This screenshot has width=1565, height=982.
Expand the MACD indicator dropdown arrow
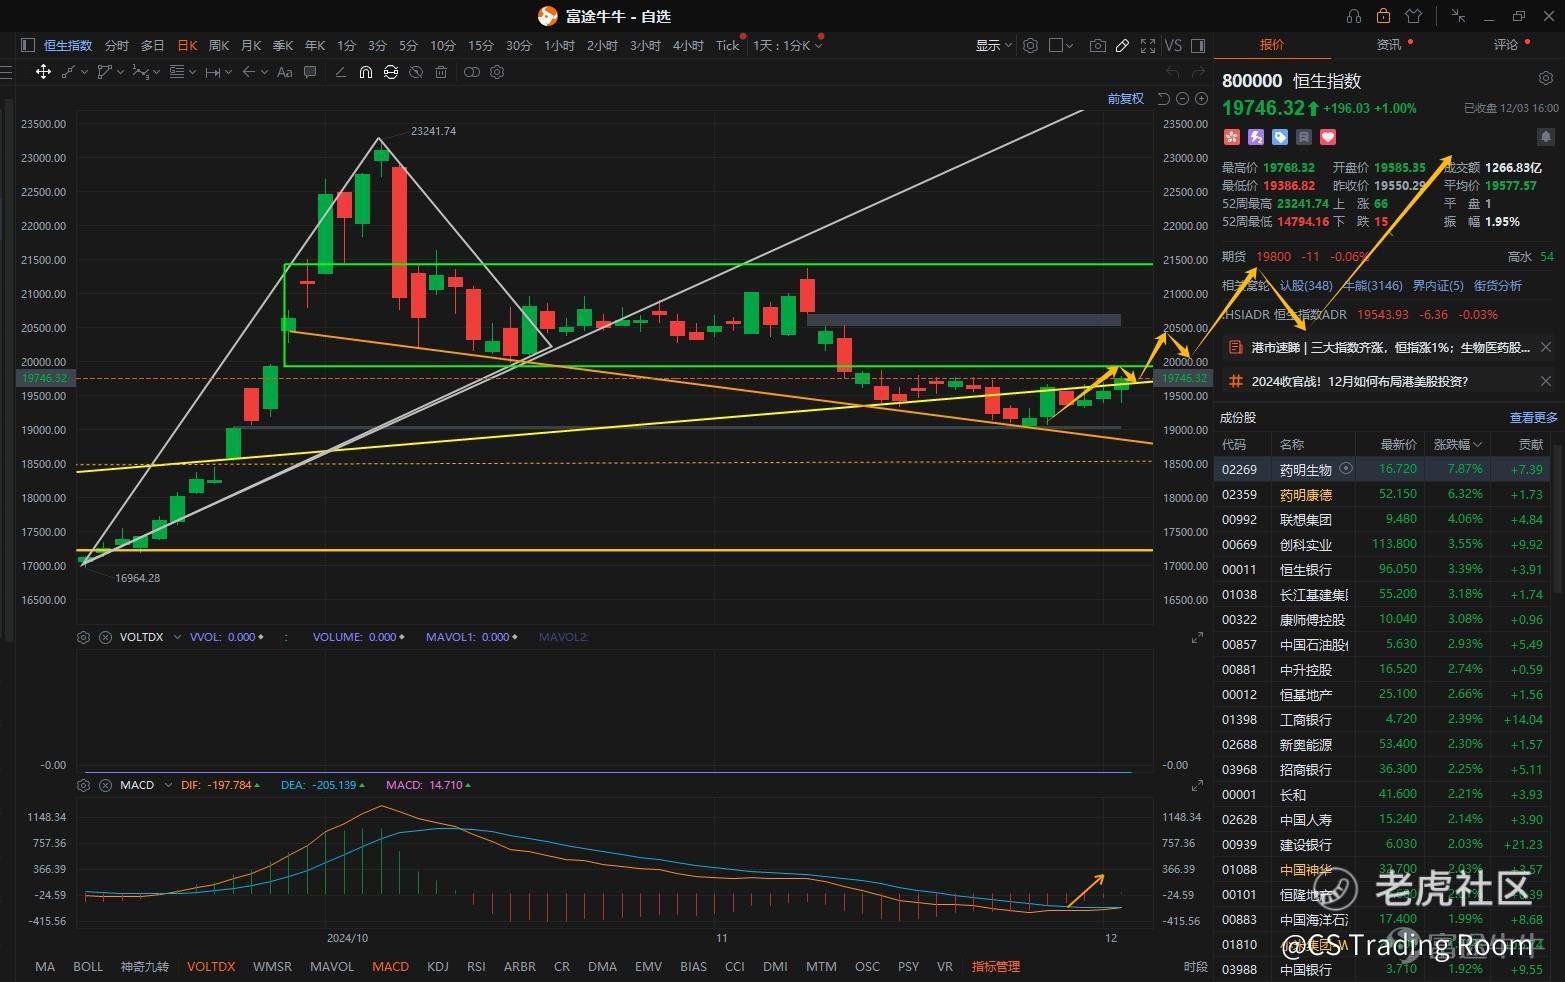(x=169, y=785)
